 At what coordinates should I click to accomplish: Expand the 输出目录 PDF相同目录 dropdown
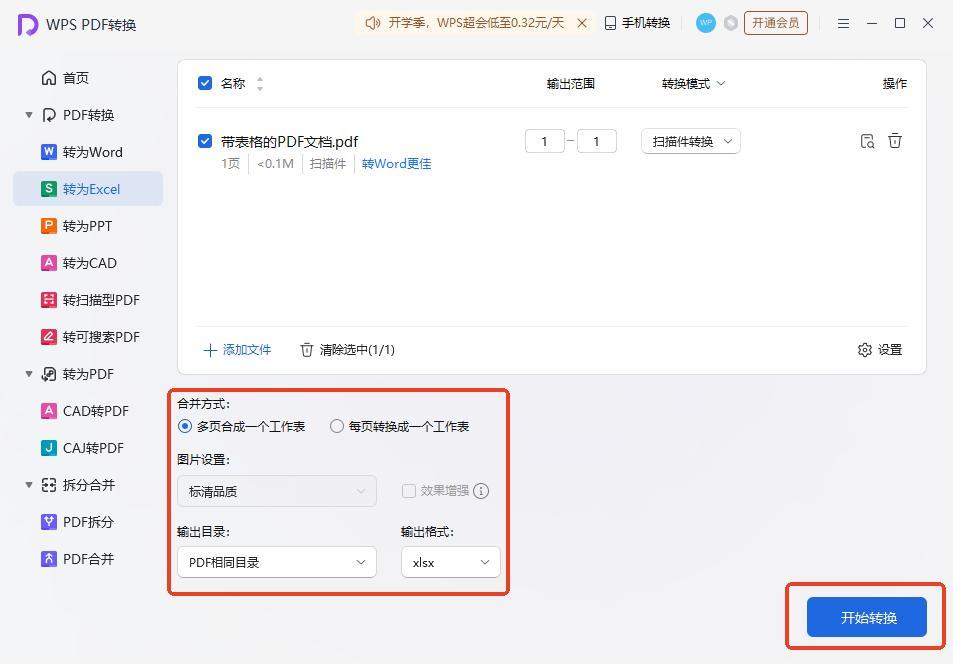click(276, 562)
